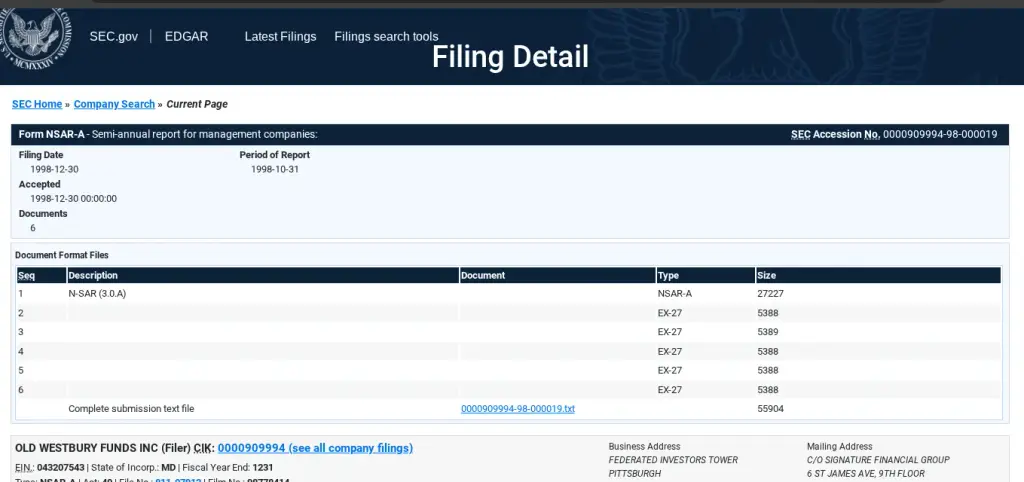Click the Filing Date label
The width and height of the screenshot is (1024, 482).
tap(41, 155)
